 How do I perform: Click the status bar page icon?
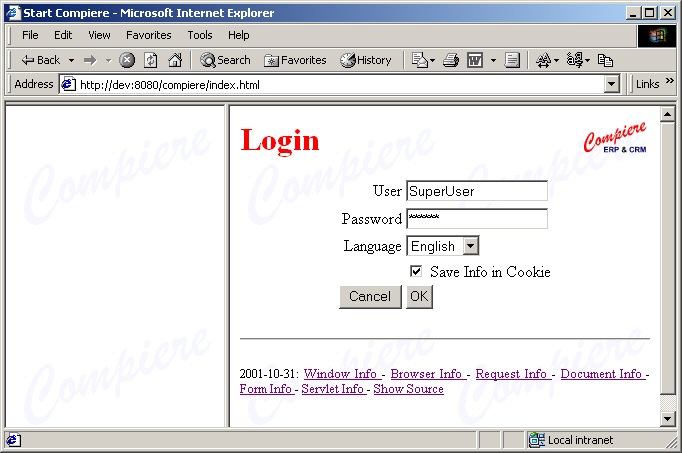pyautogui.click(x=13, y=440)
